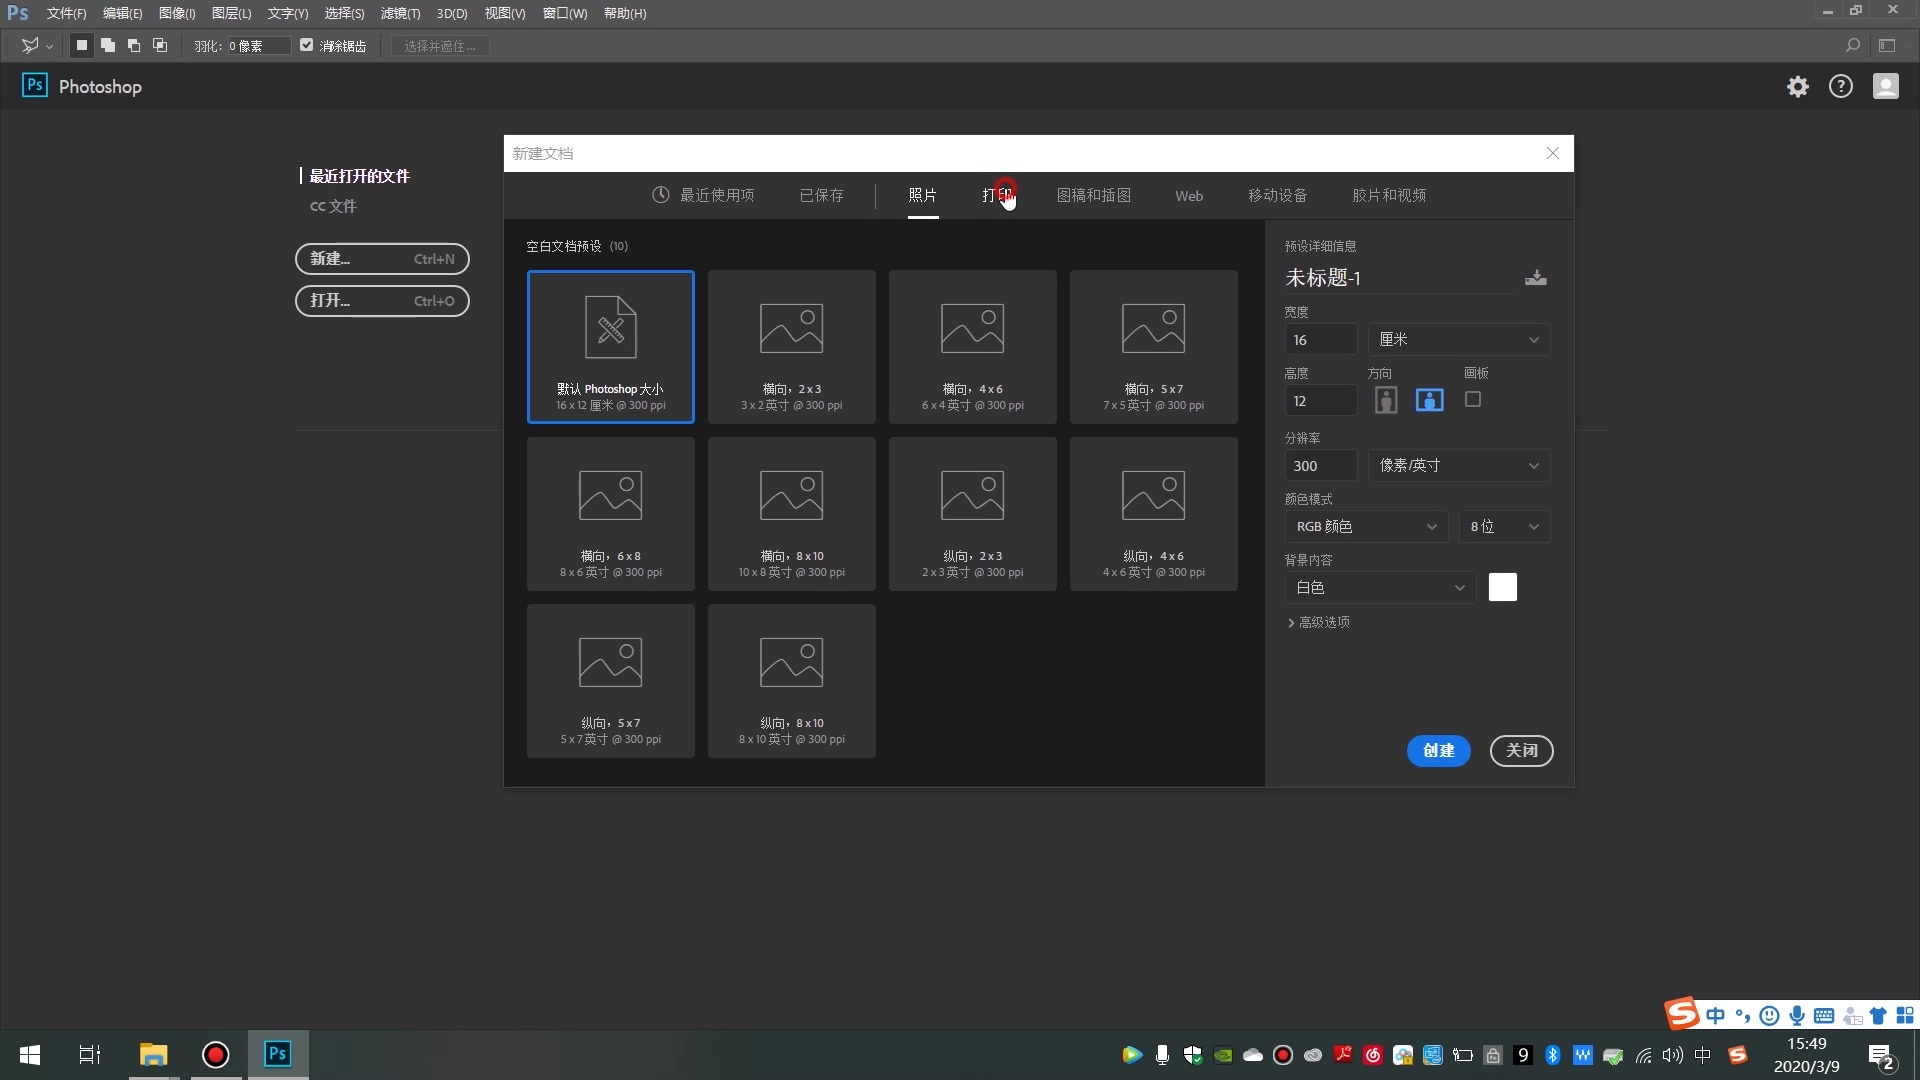Select the 横向, 4 x 6 preset thumbnail
The image size is (1920, 1080).
972,346
